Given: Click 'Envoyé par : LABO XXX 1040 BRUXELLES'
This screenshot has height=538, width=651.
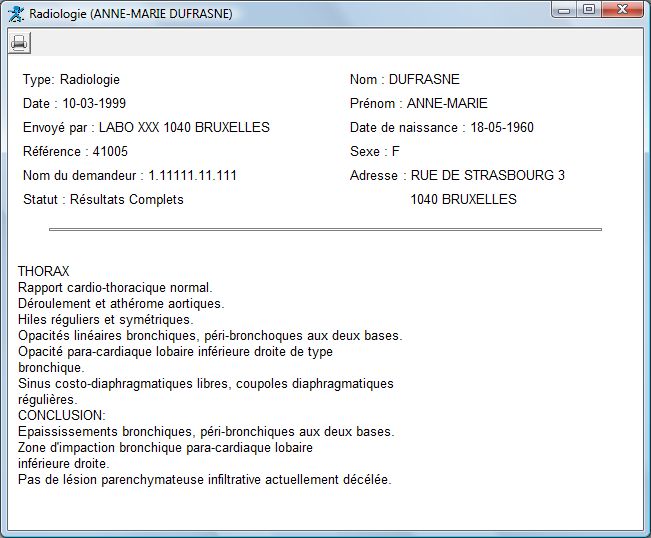Looking at the screenshot, I should coord(146,127).
